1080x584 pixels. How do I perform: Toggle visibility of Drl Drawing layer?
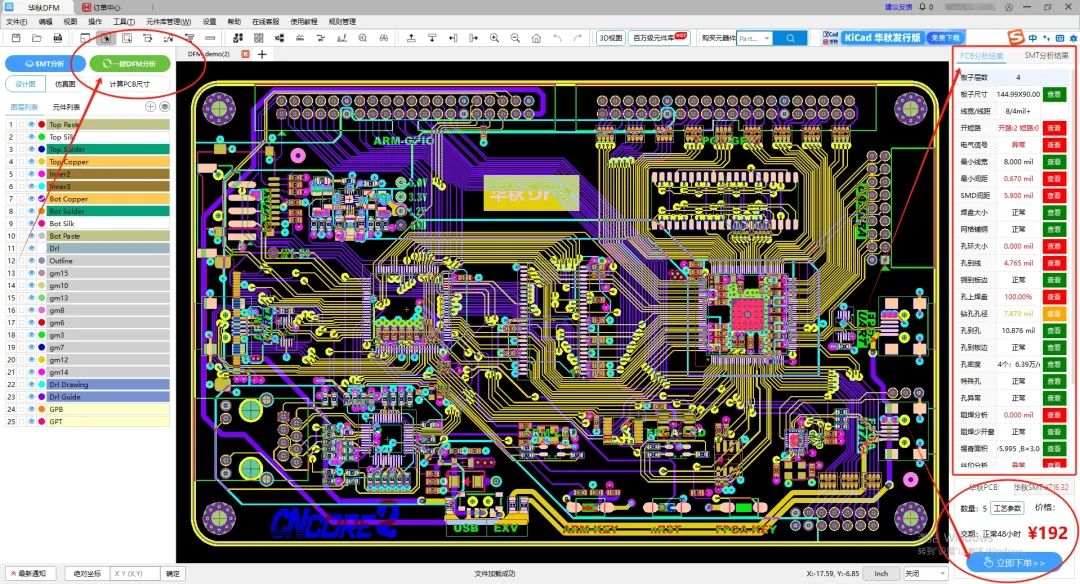[31, 385]
